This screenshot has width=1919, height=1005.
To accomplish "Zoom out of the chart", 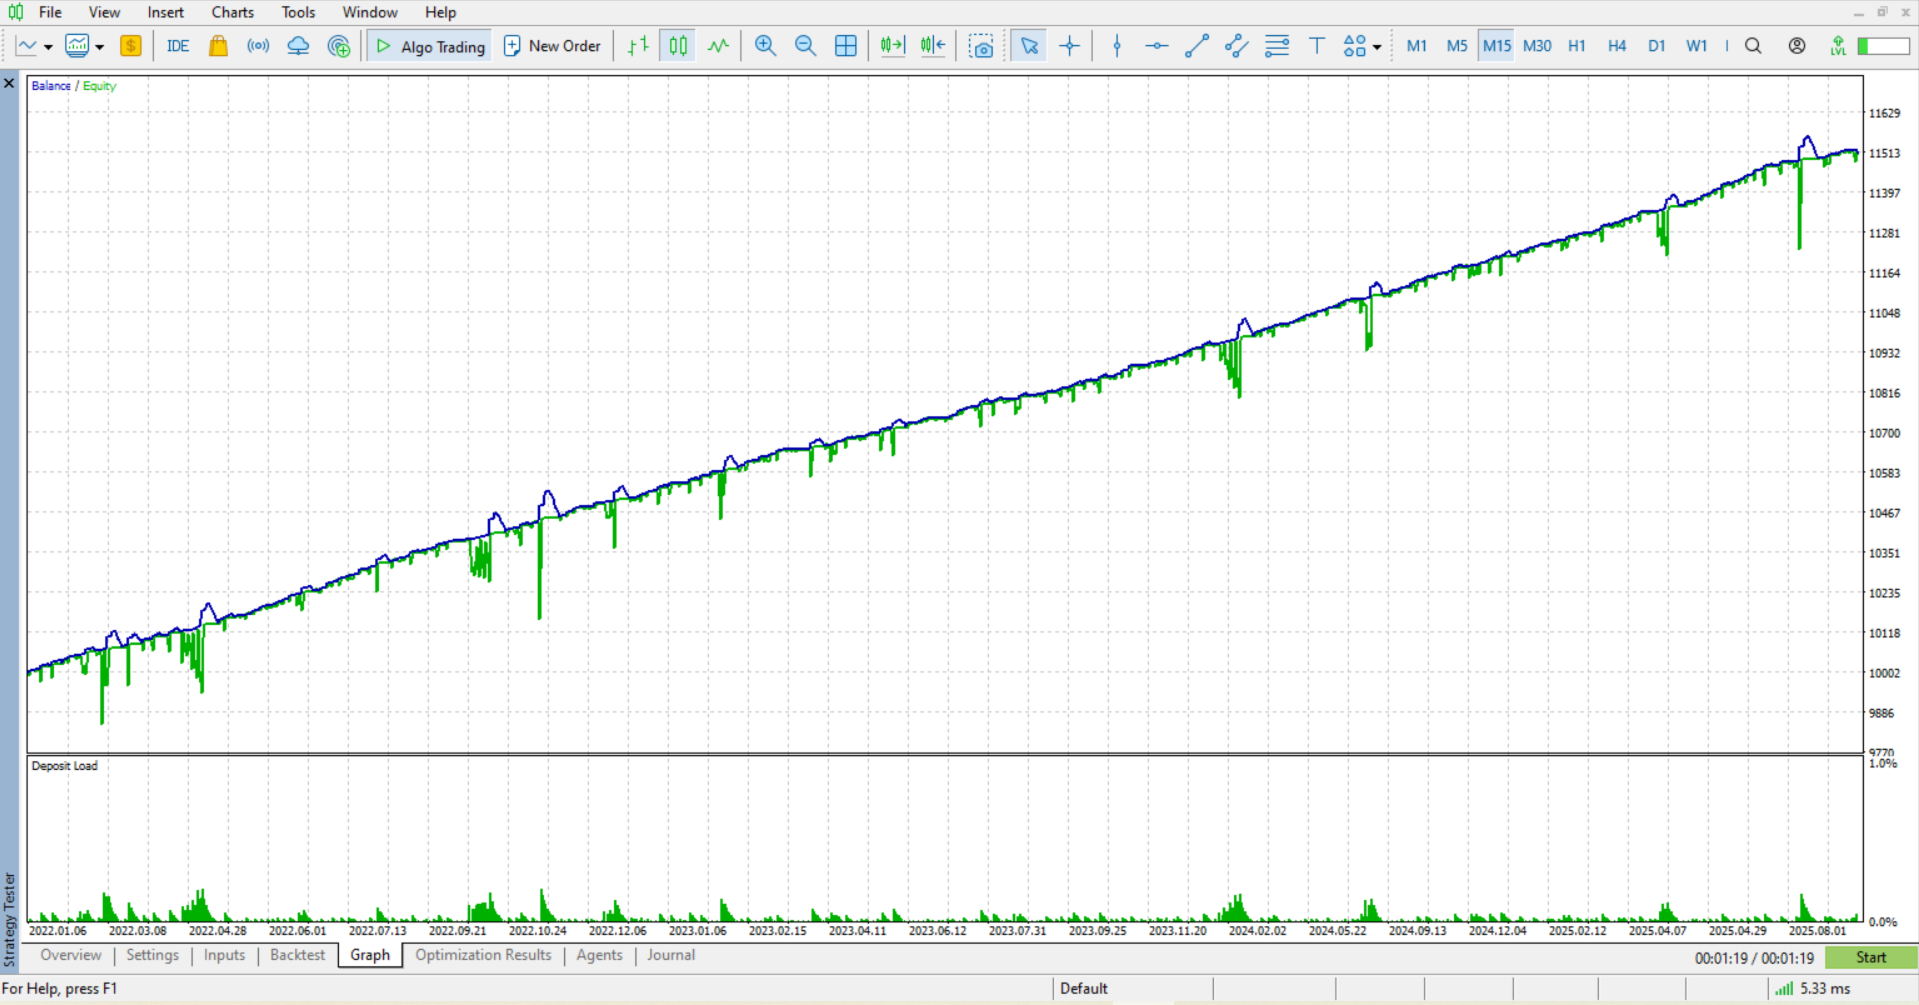I will 805,46.
